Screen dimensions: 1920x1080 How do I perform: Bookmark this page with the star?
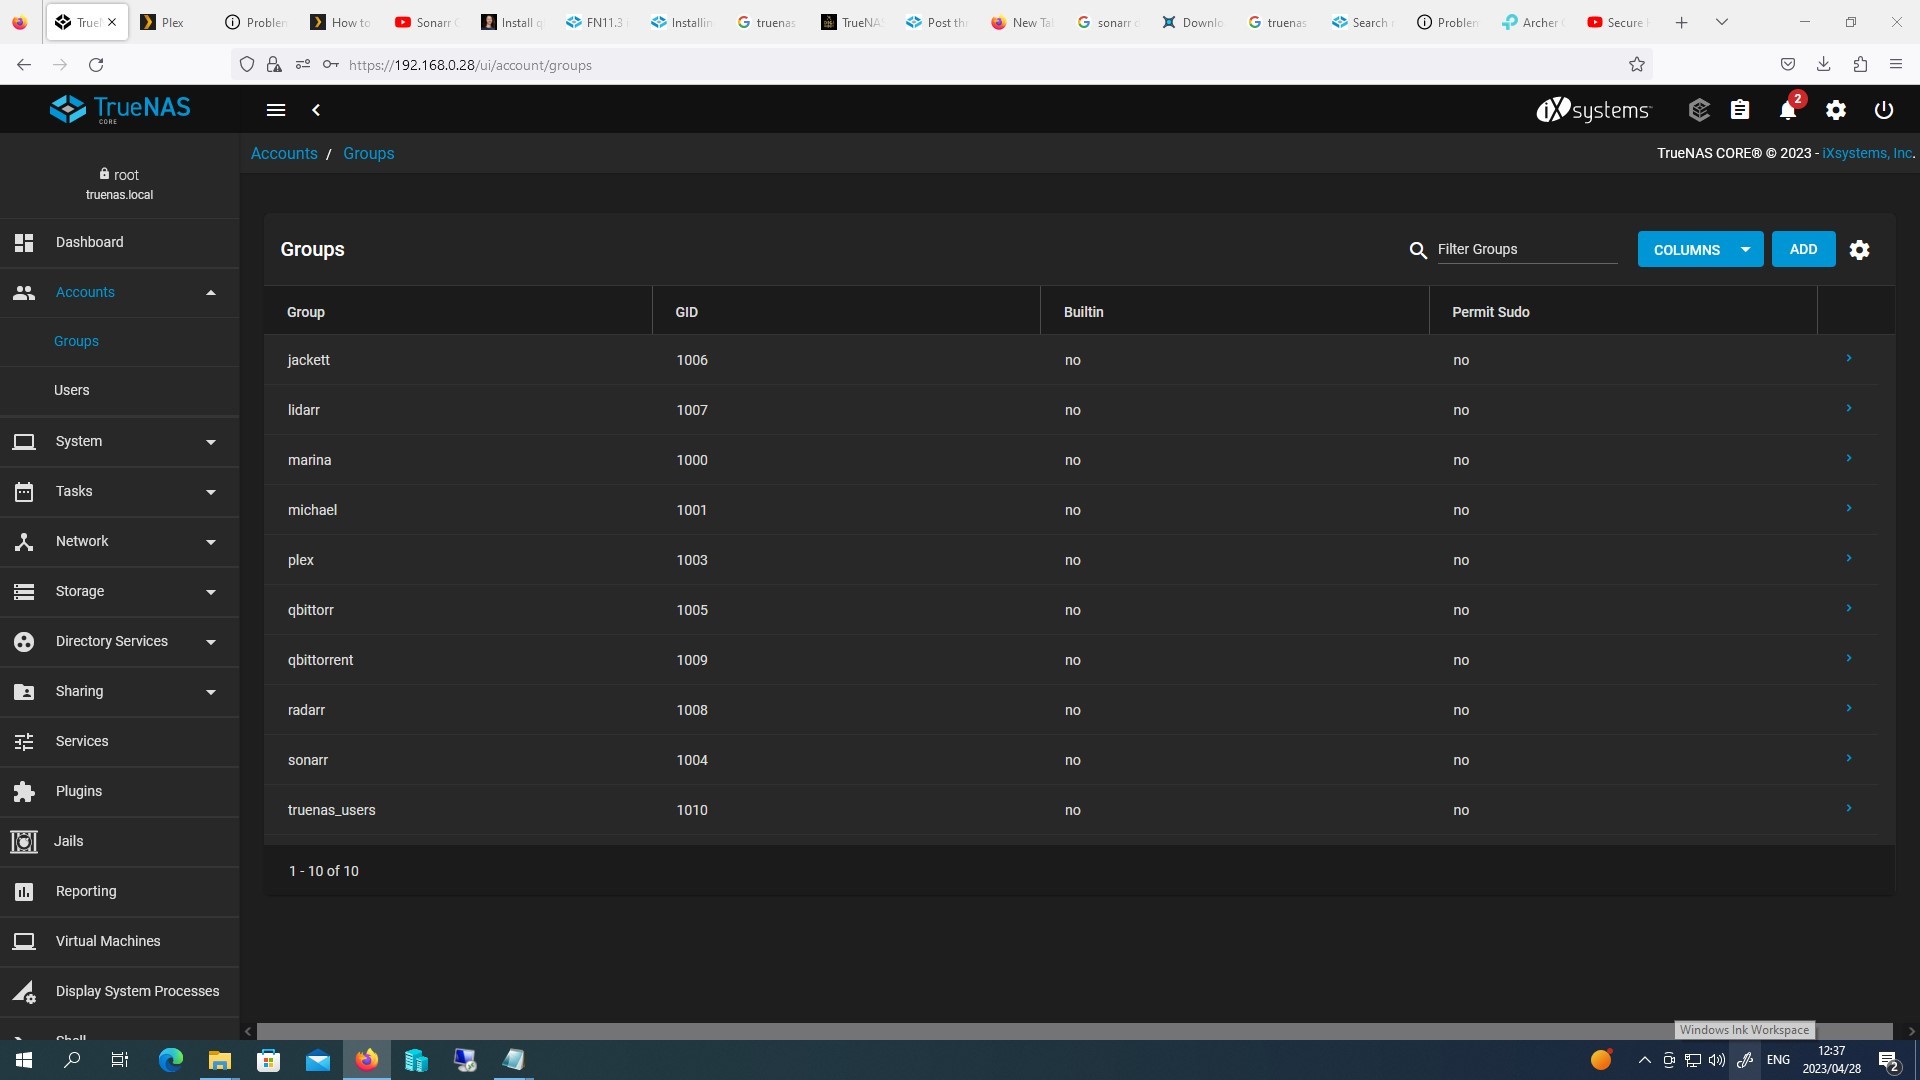1637,65
